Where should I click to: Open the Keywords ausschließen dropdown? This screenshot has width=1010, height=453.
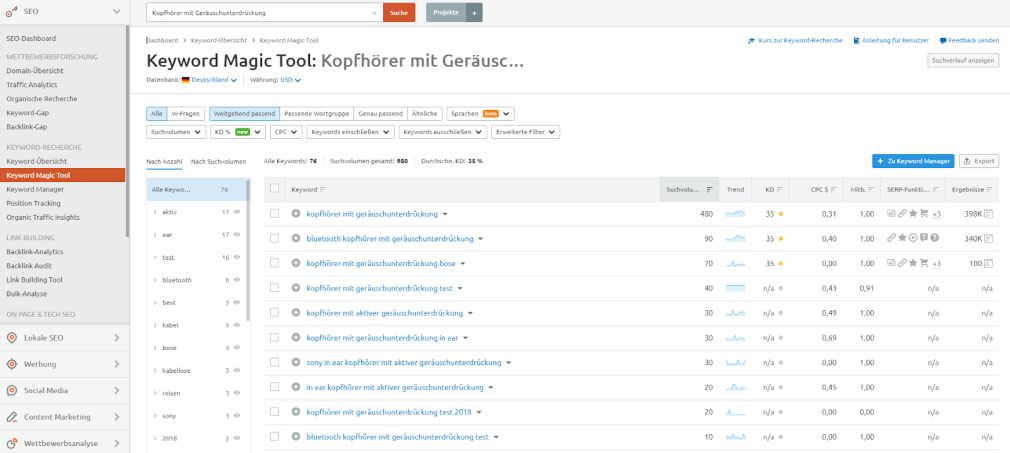click(443, 132)
